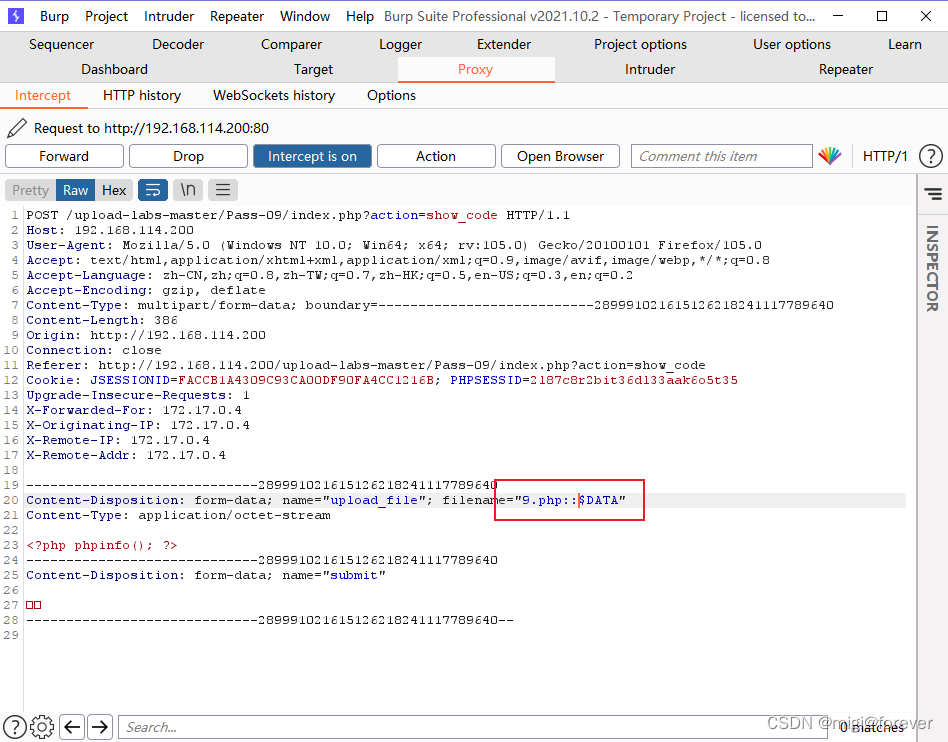
Task: Click the Host: 192.168.114.200 line
Action: [110, 230]
